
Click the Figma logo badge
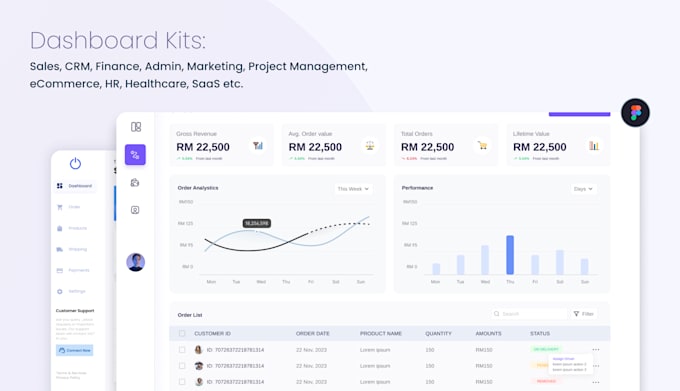click(x=635, y=113)
